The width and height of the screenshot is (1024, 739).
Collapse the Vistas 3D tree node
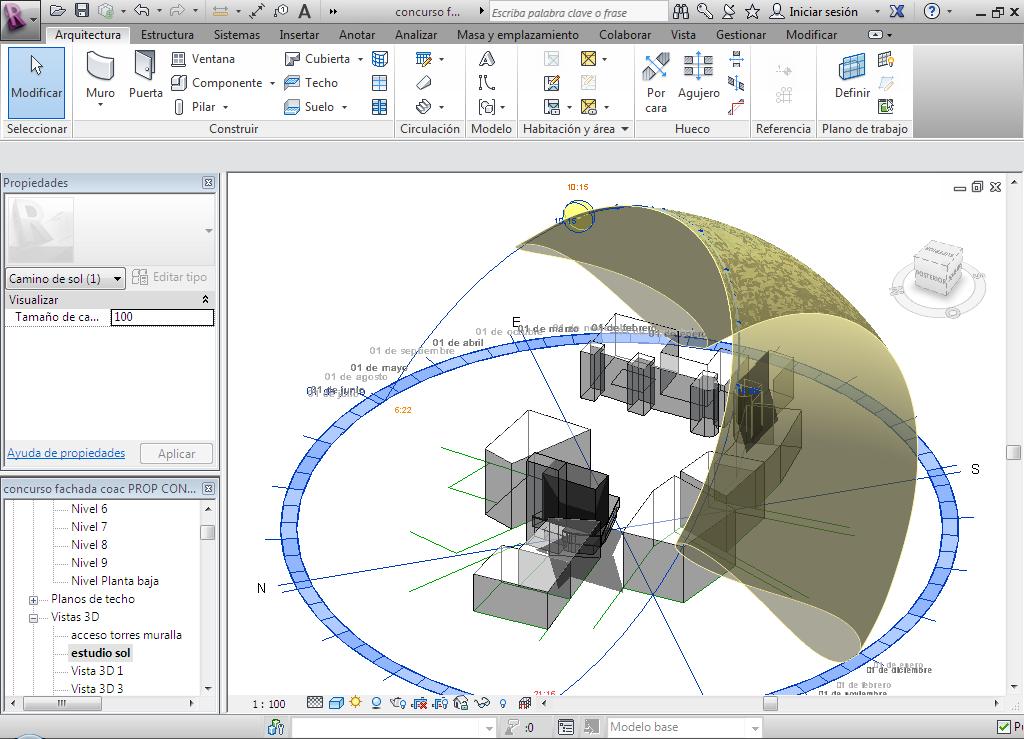33,617
